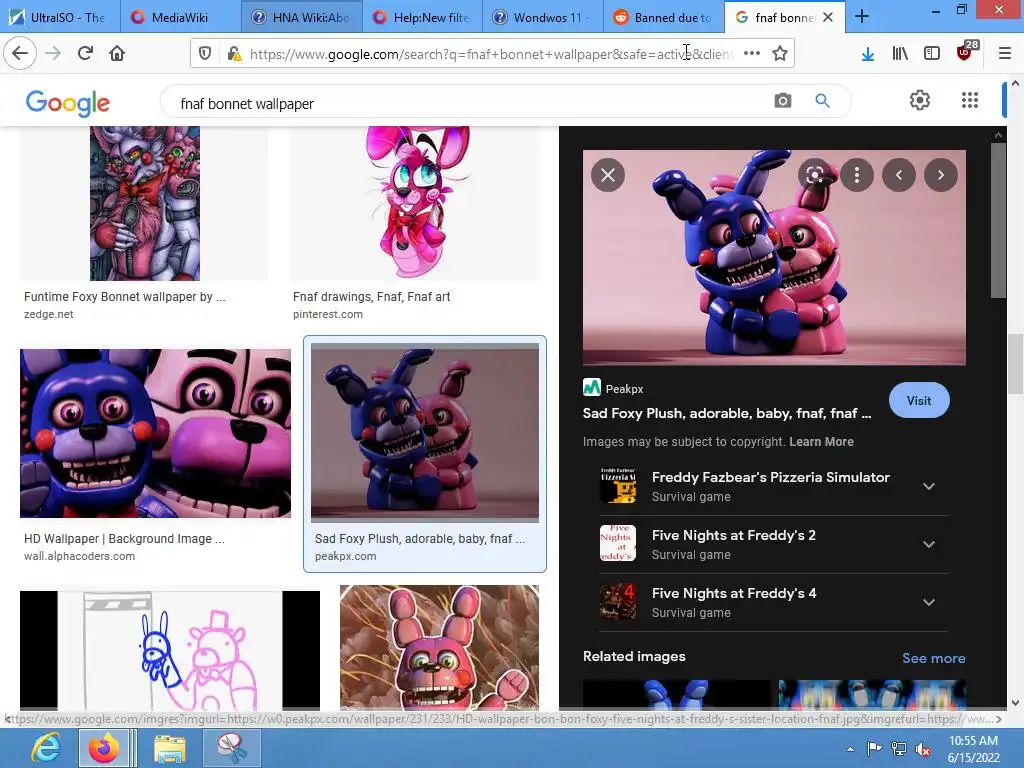Open the Snipping Tool taskbar button
Screen dimensions: 1024x768
coord(232,748)
